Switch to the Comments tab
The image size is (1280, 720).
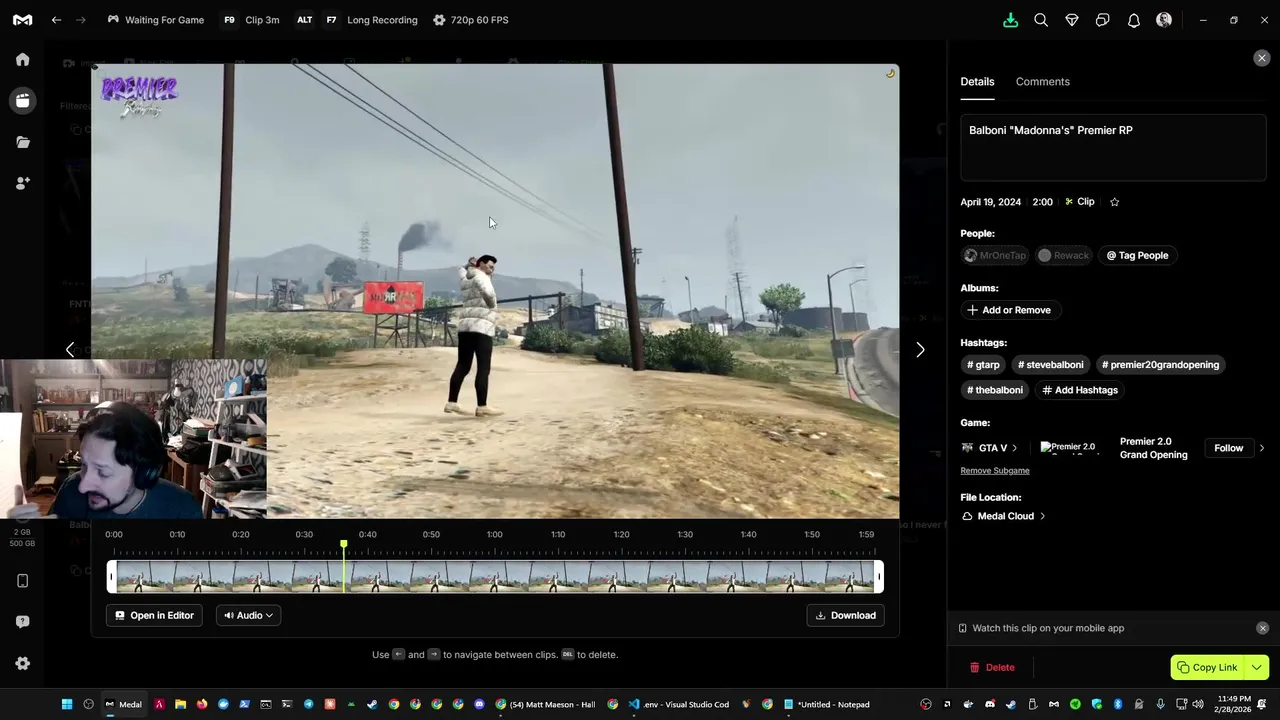[x=1042, y=82]
